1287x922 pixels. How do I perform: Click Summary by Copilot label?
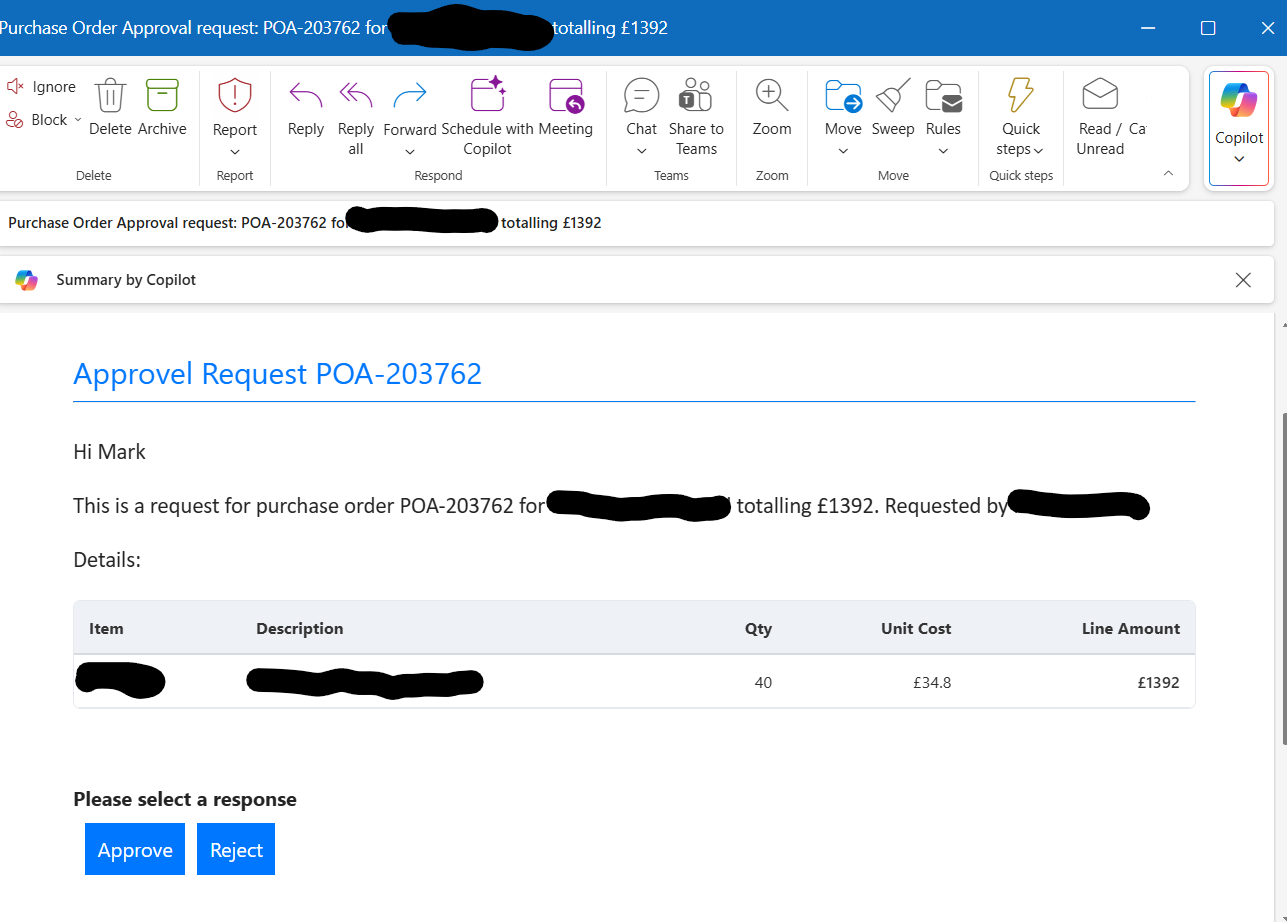coord(126,280)
